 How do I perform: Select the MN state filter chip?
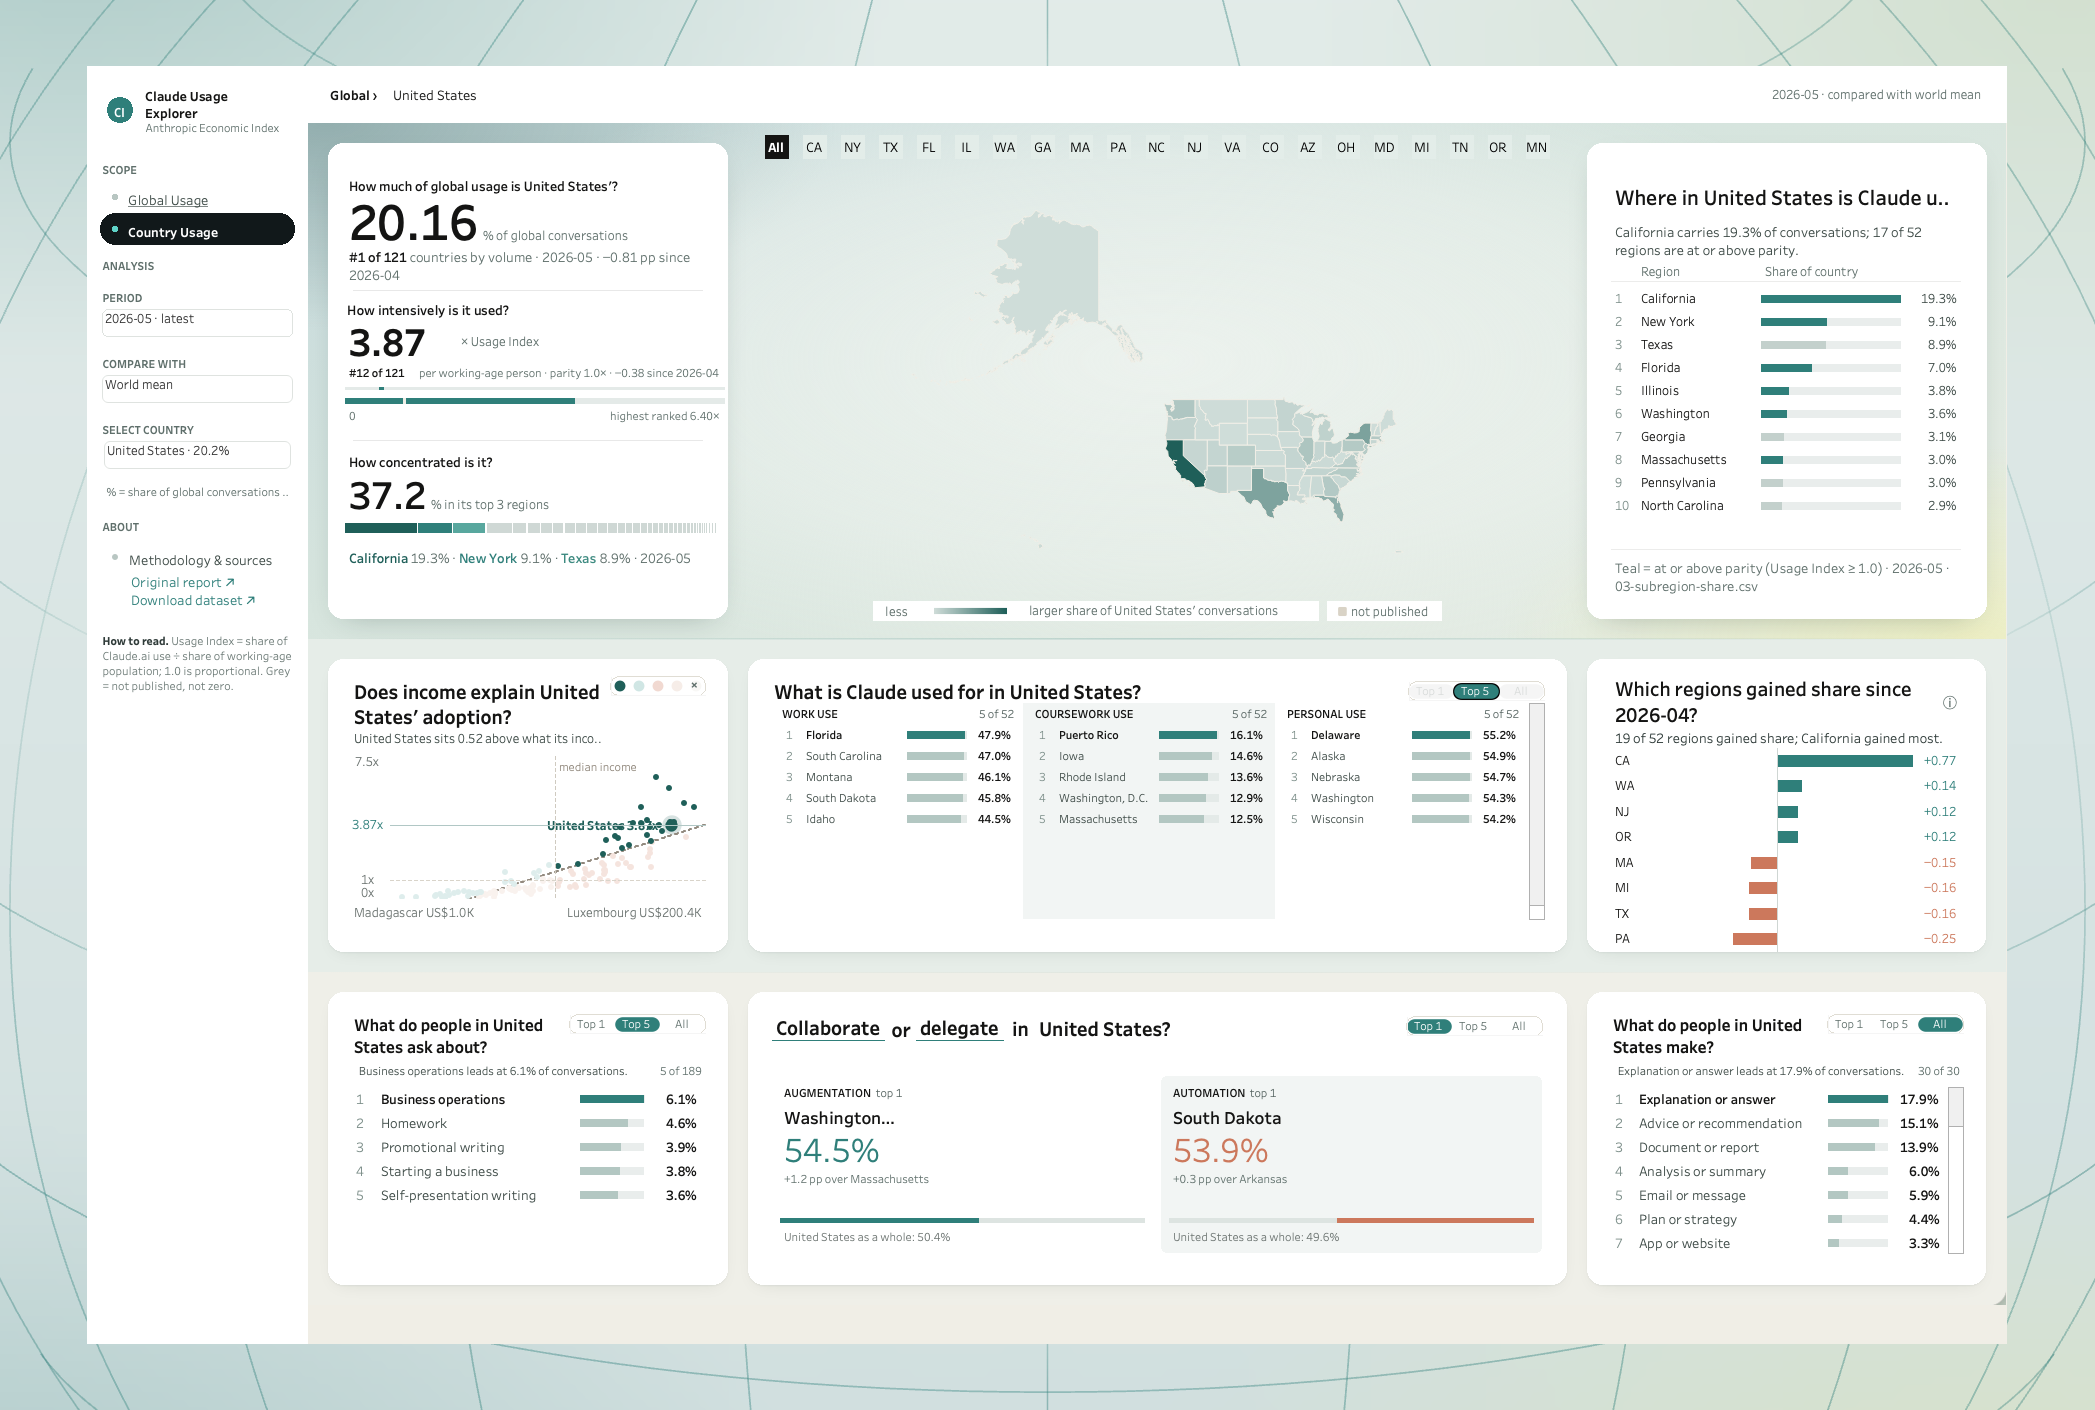pos(1536,147)
